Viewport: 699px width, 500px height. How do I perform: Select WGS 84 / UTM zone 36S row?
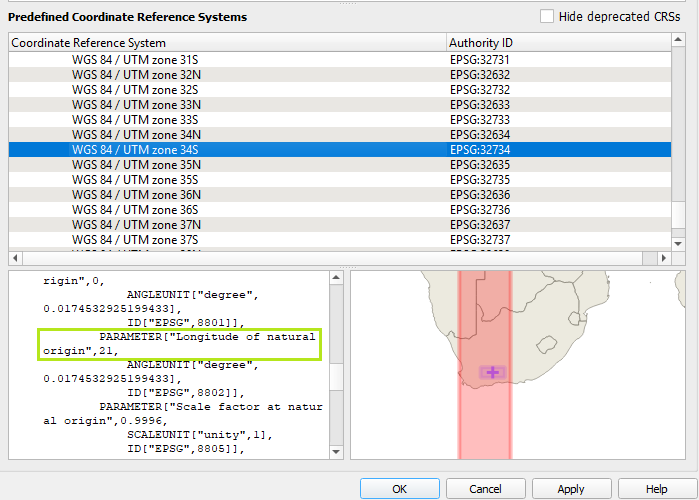point(340,210)
